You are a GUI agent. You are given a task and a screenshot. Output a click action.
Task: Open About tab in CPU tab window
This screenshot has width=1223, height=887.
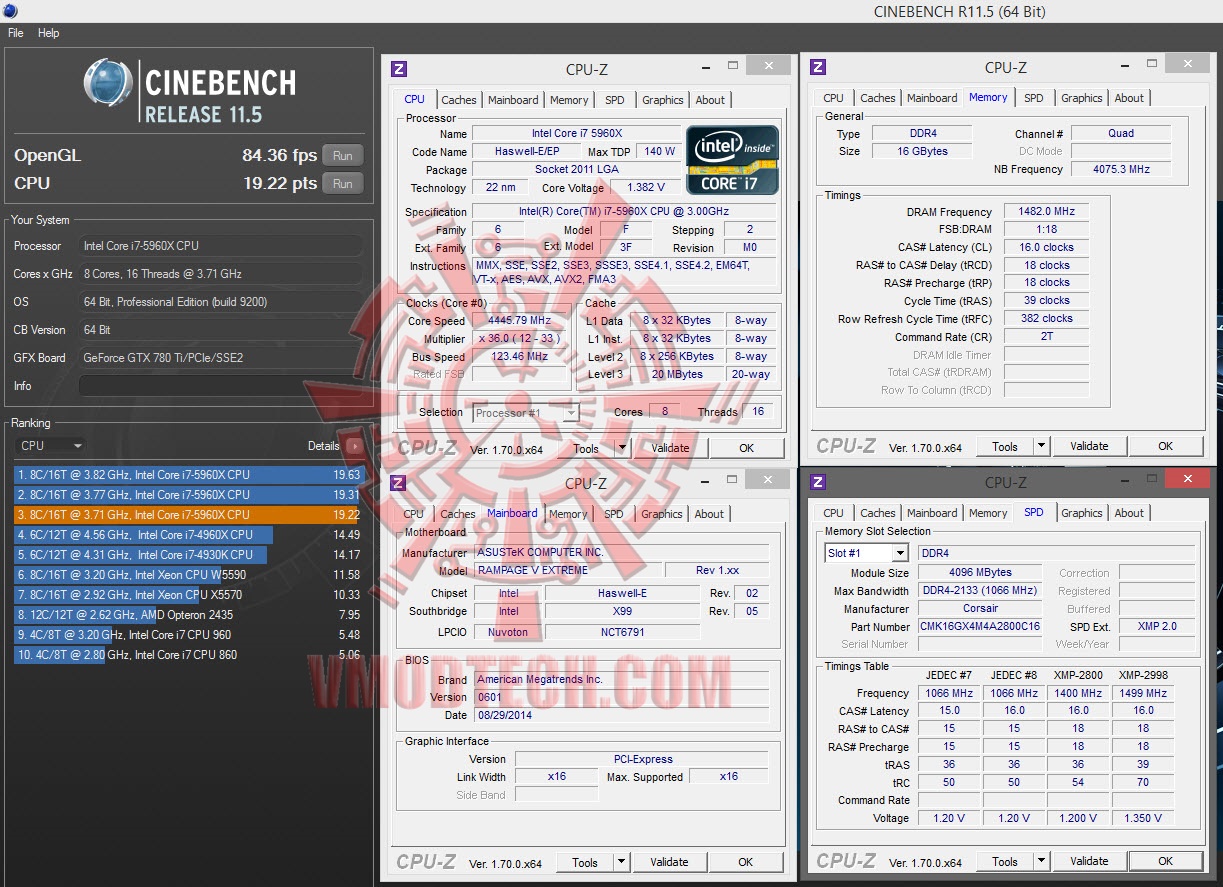point(710,100)
